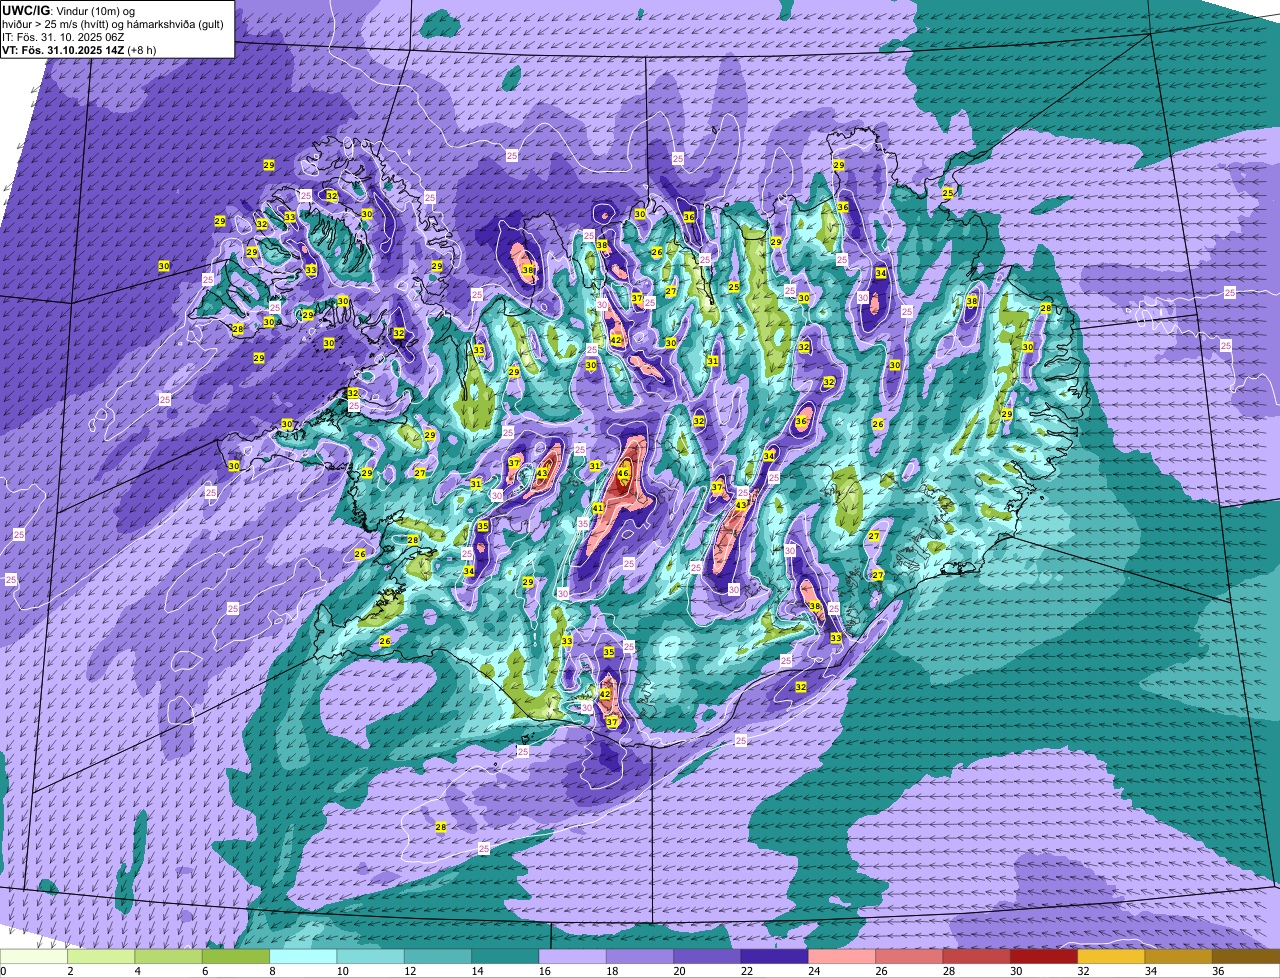Choose the 34–36 m/s dark gold swatch

coord(1178,957)
